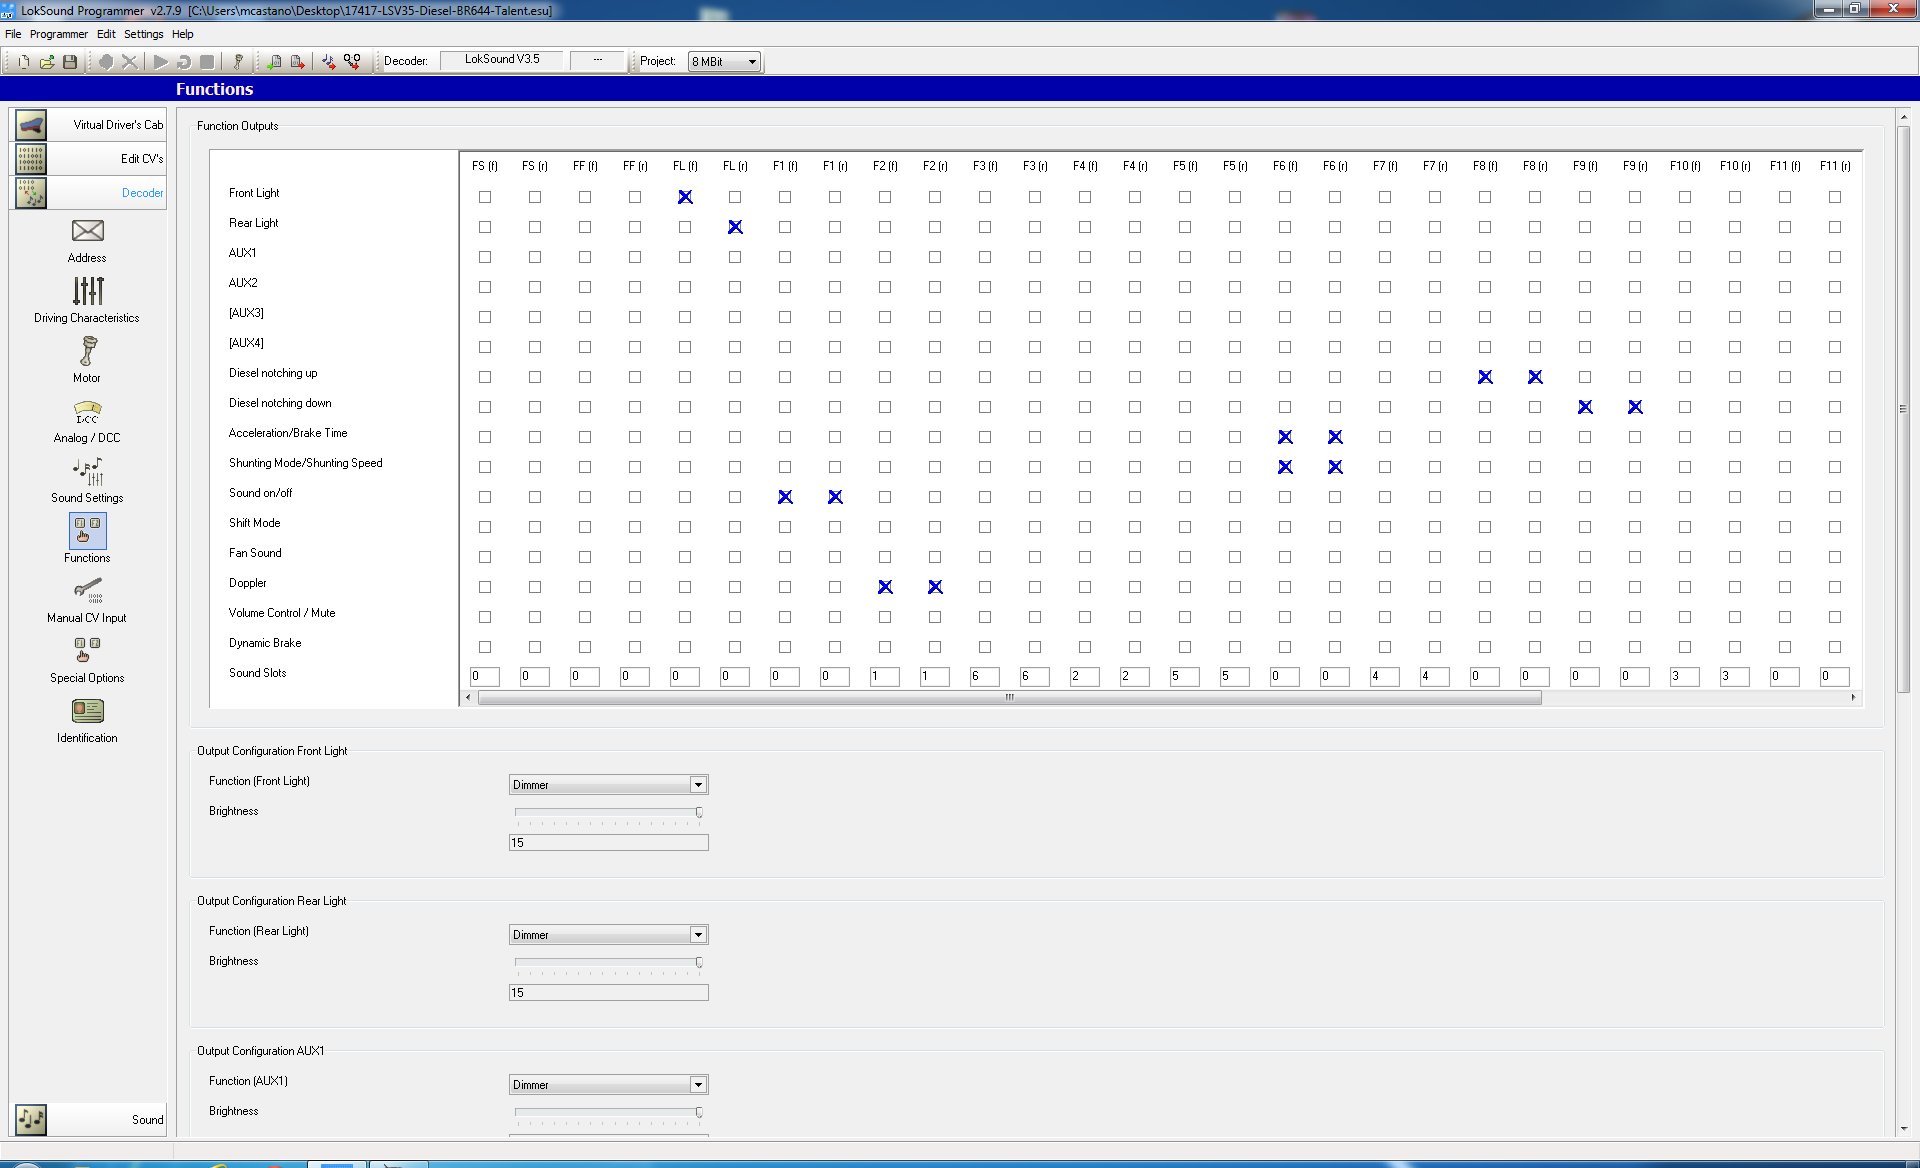Viewport: 1920px width, 1168px height.
Task: Open the Programmer menu
Action: click(x=59, y=34)
